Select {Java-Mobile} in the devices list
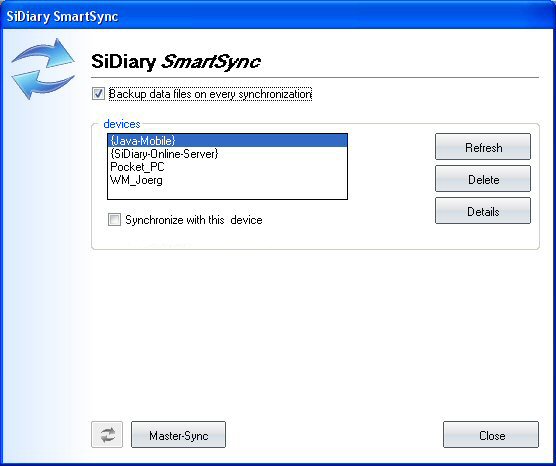The width and height of the screenshot is (556, 466). [x=227, y=141]
